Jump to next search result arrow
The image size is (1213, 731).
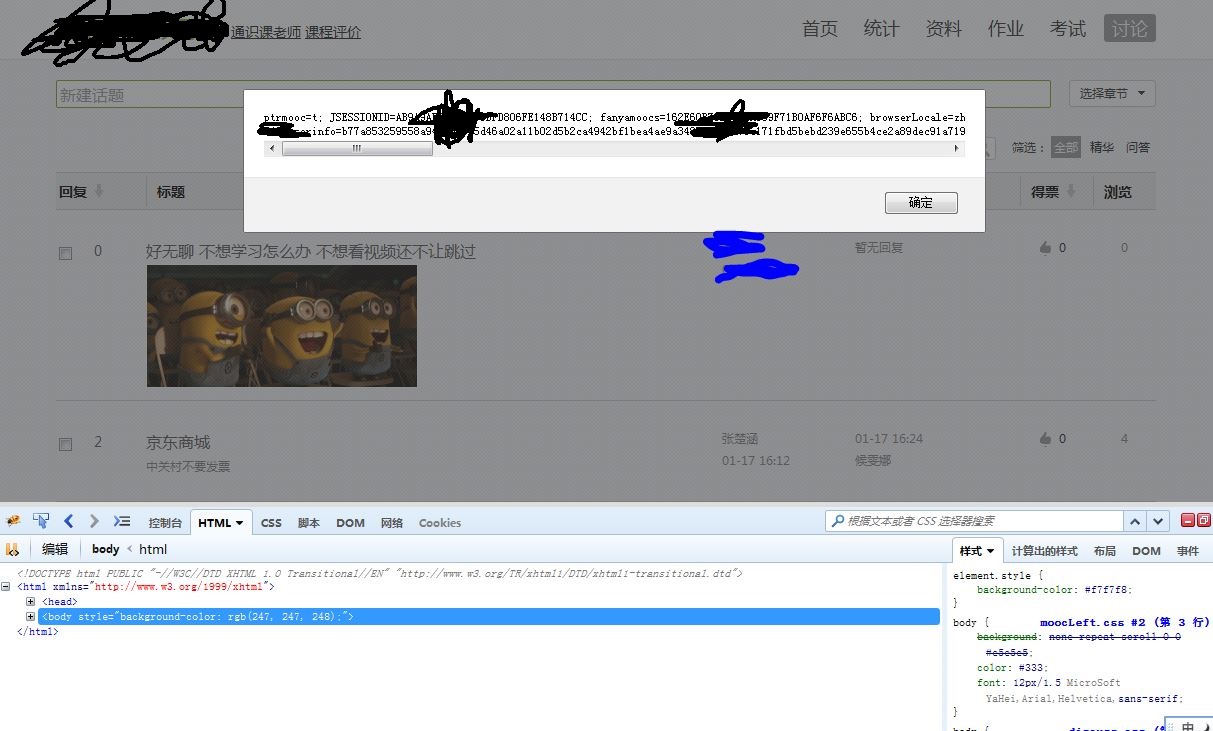click(x=1158, y=521)
